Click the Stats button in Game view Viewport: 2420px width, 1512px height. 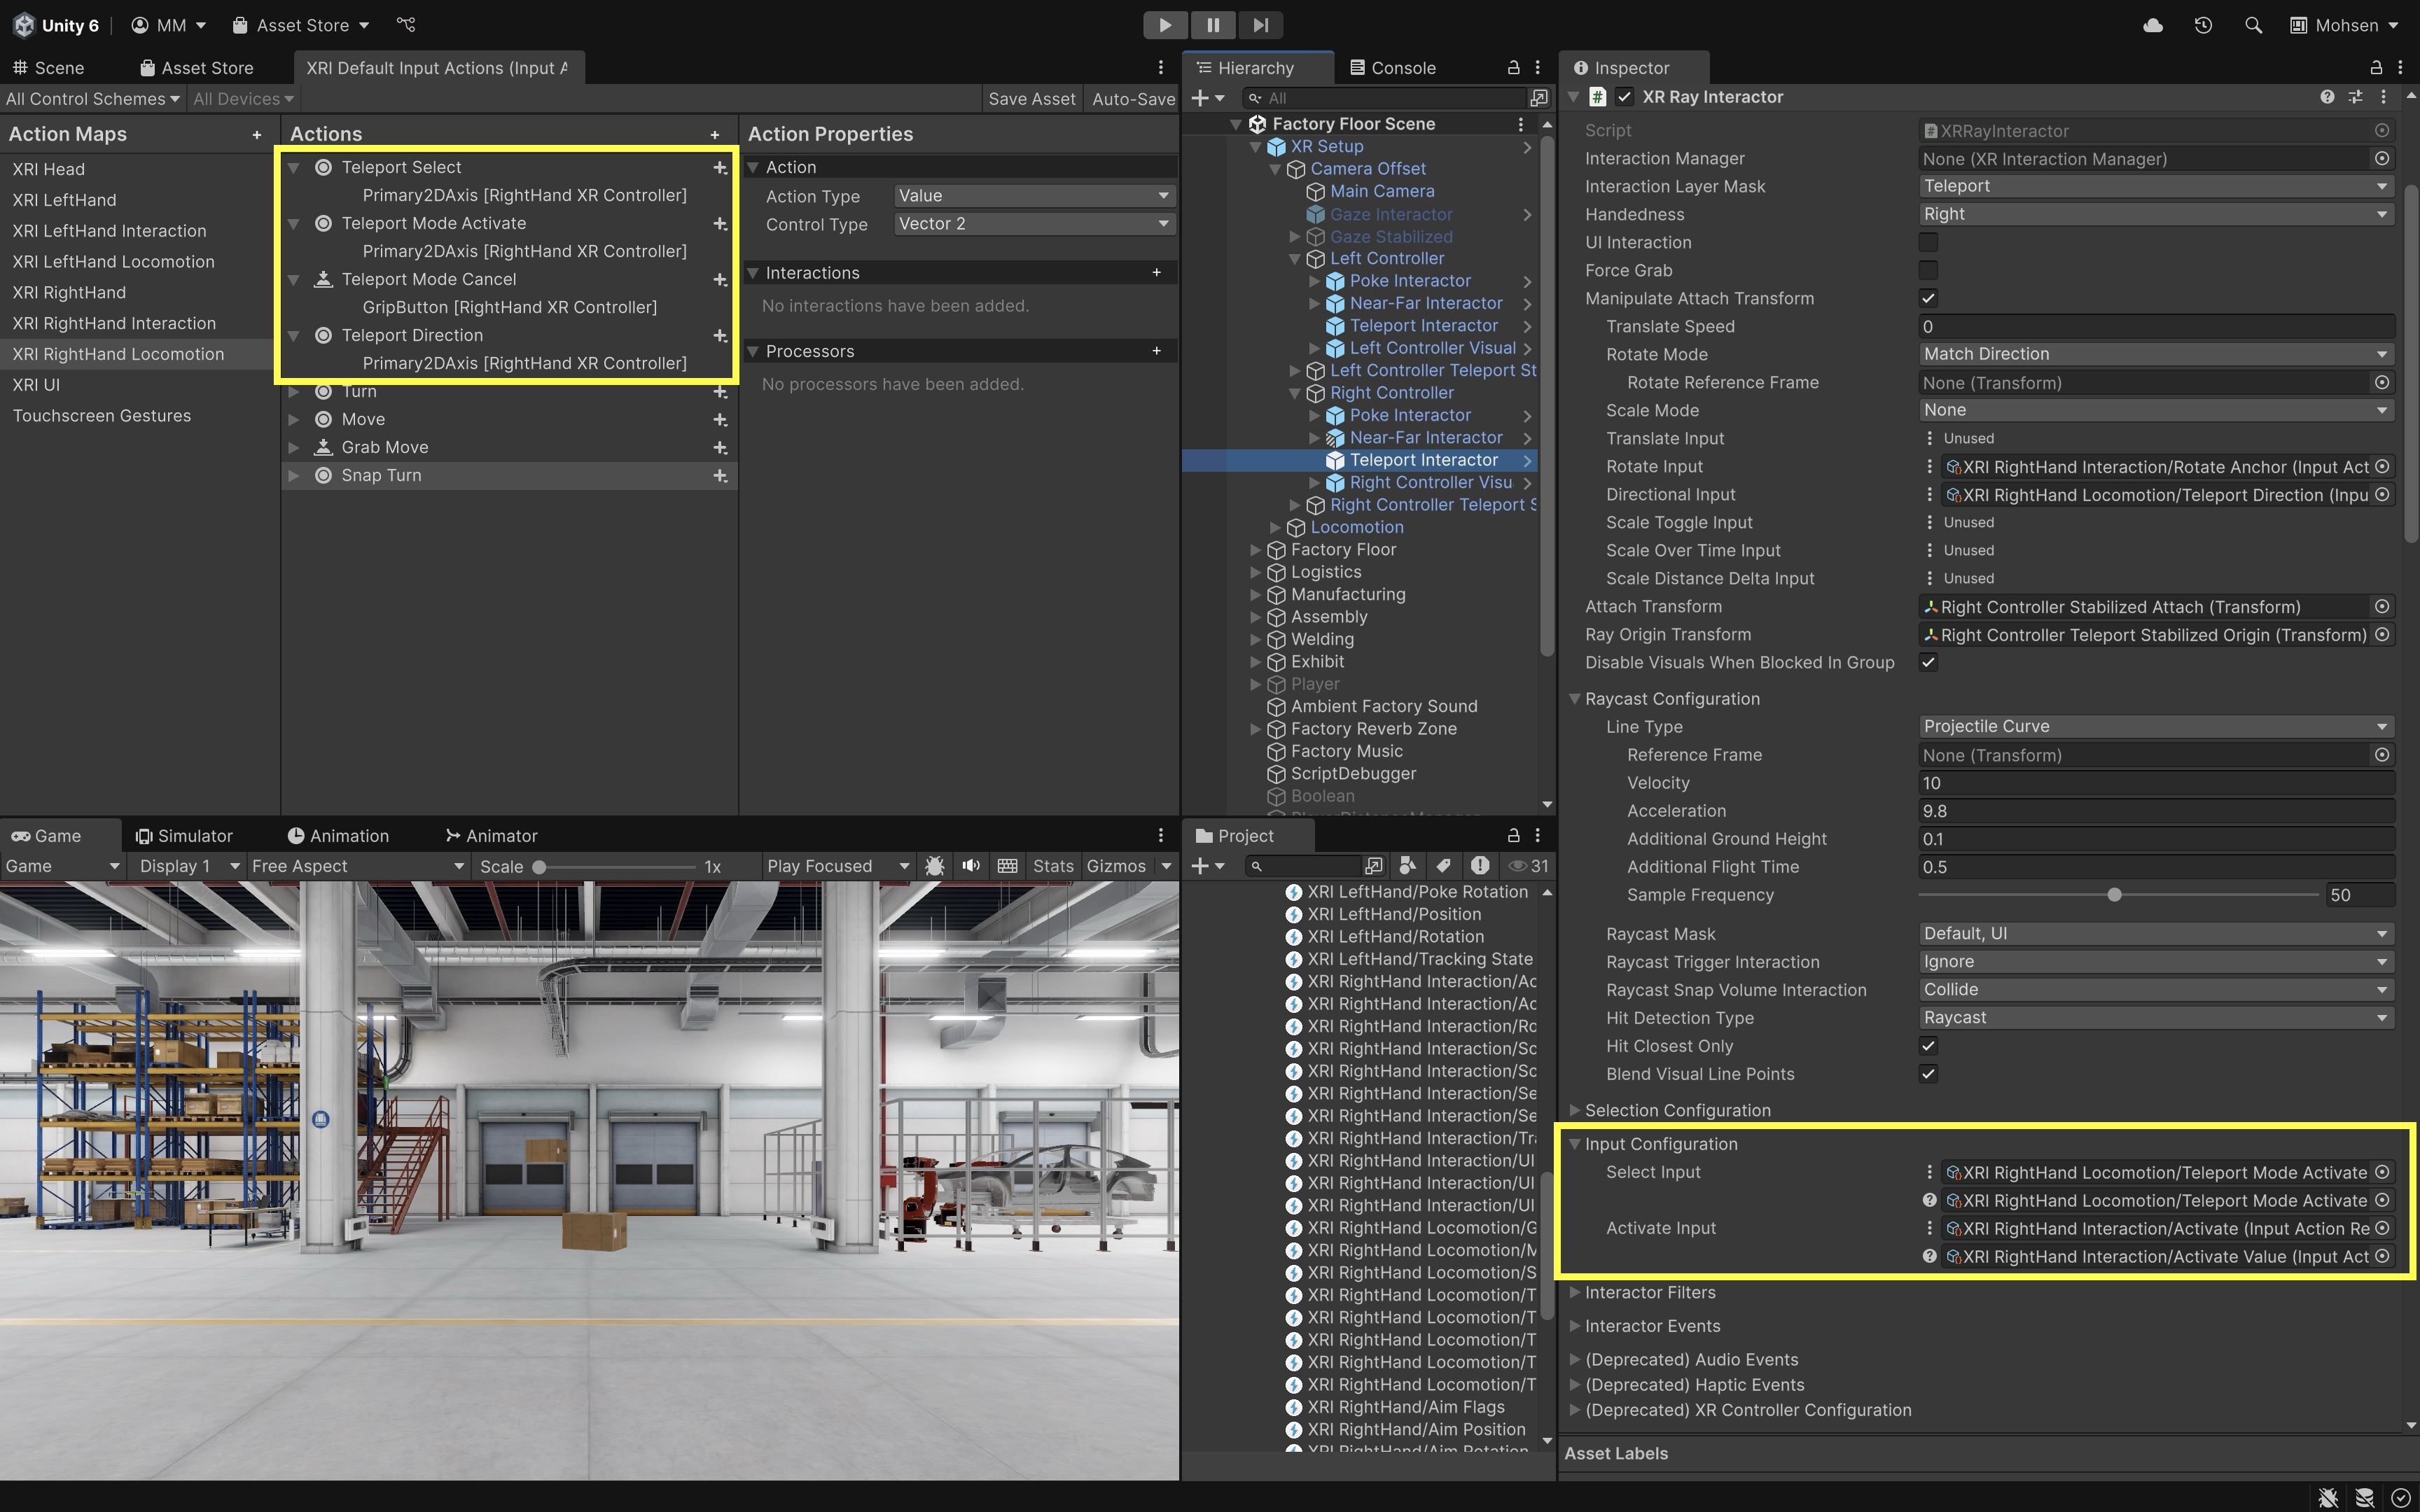coord(1052,866)
